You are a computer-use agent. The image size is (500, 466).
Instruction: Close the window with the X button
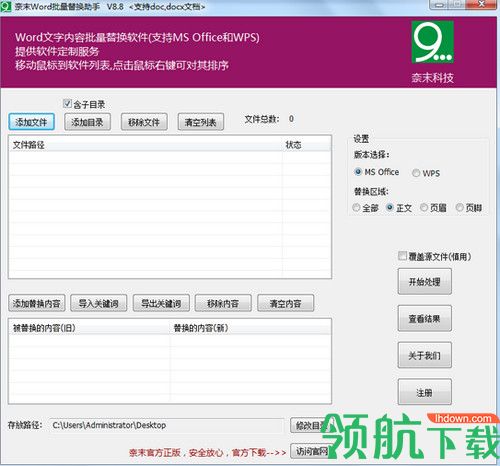click(481, 4)
